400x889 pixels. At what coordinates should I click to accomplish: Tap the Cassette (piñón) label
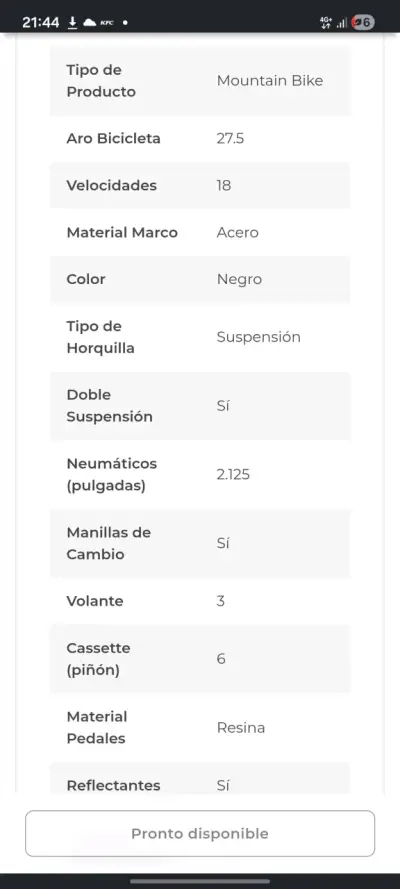(x=99, y=659)
